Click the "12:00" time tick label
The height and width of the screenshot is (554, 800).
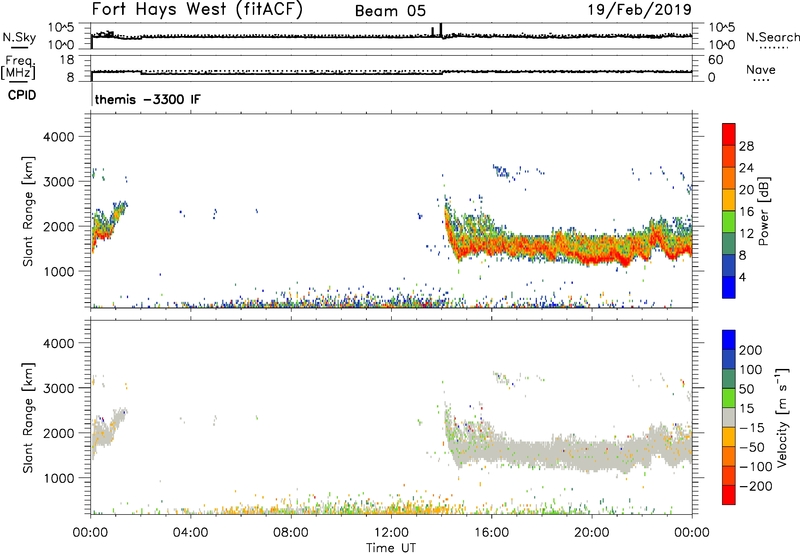pyautogui.click(x=391, y=533)
